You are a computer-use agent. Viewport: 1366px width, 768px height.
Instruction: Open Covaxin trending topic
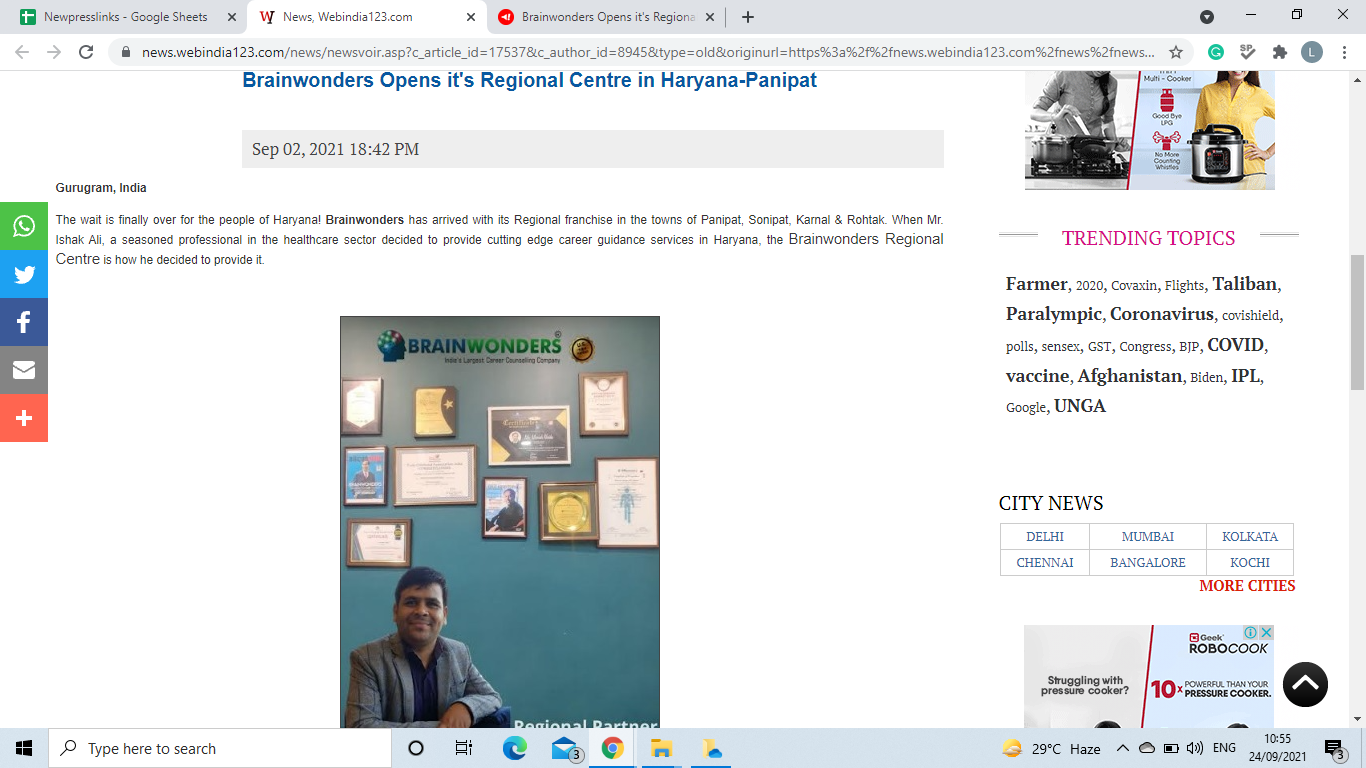tap(1134, 285)
